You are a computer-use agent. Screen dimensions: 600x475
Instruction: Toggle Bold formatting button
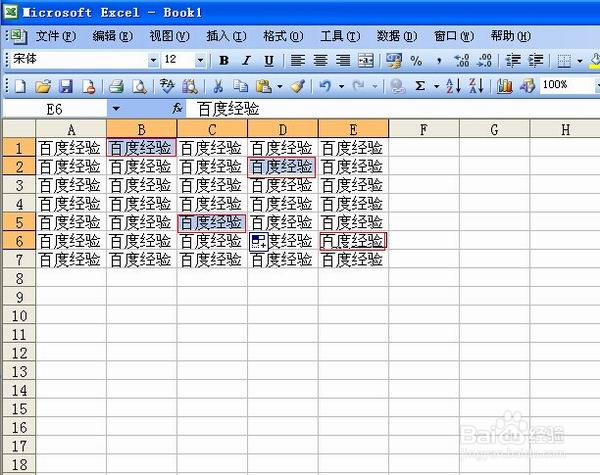pos(224,60)
